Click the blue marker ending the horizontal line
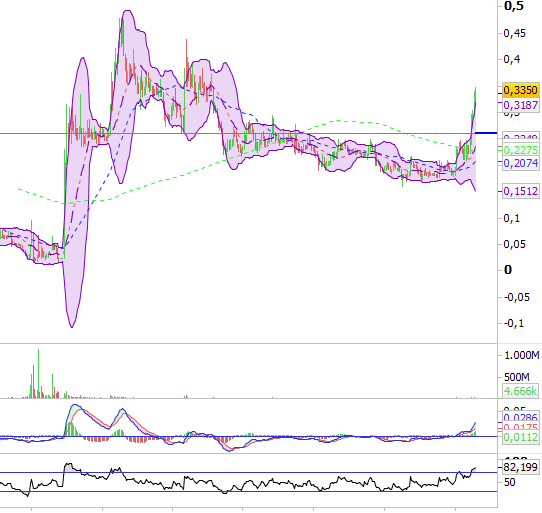The width and height of the screenshot is (542, 513). 486,133
